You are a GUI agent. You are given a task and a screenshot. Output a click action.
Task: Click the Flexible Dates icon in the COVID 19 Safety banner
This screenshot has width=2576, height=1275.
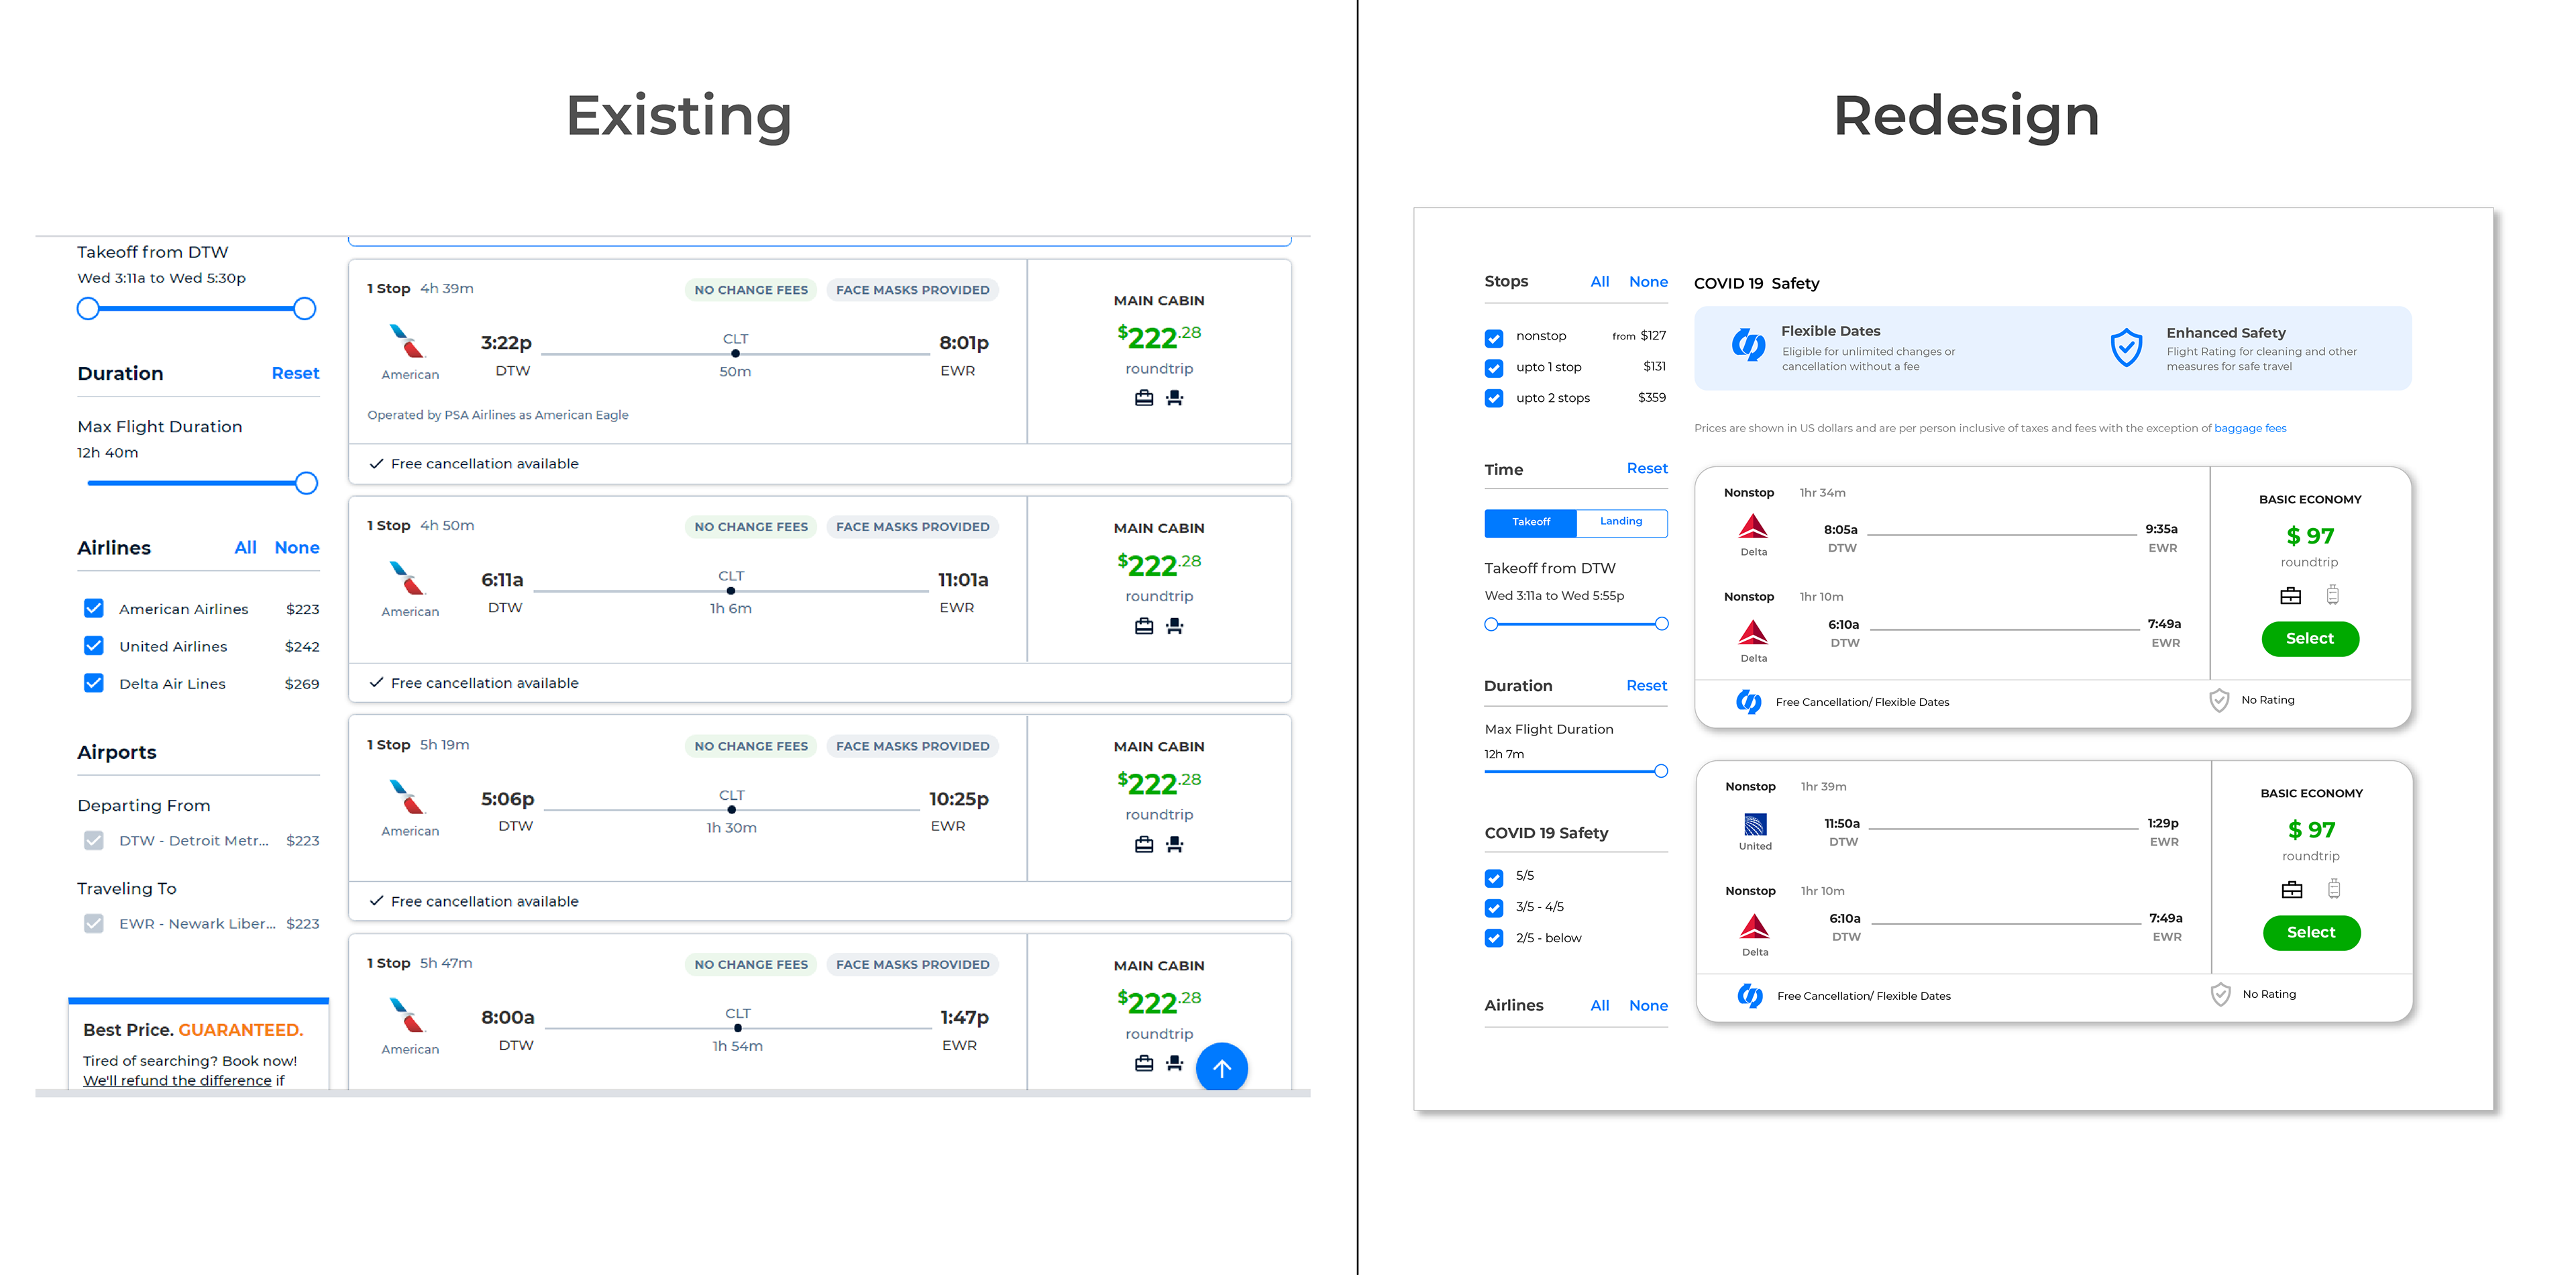pos(1748,345)
